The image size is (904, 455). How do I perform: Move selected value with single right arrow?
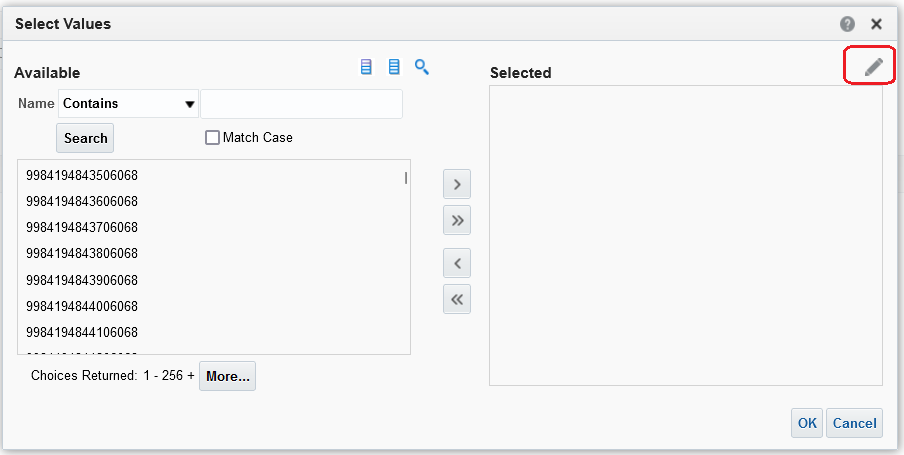click(x=457, y=184)
